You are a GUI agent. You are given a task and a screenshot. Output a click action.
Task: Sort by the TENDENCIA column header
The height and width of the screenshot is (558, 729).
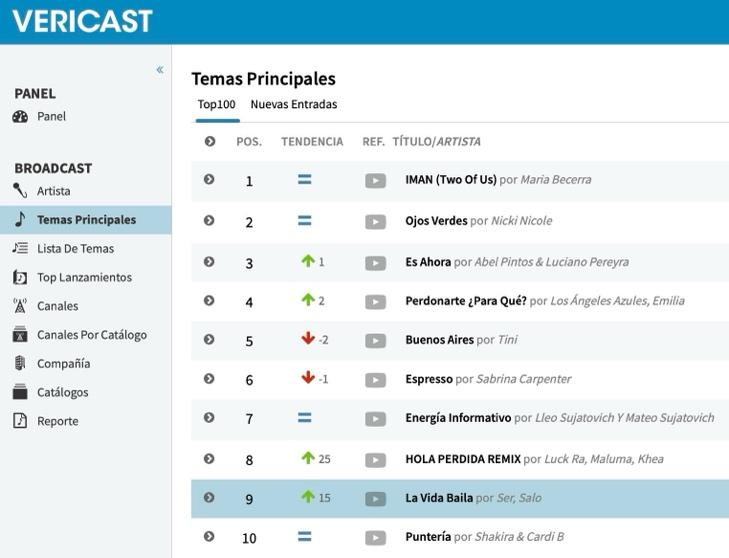point(312,141)
